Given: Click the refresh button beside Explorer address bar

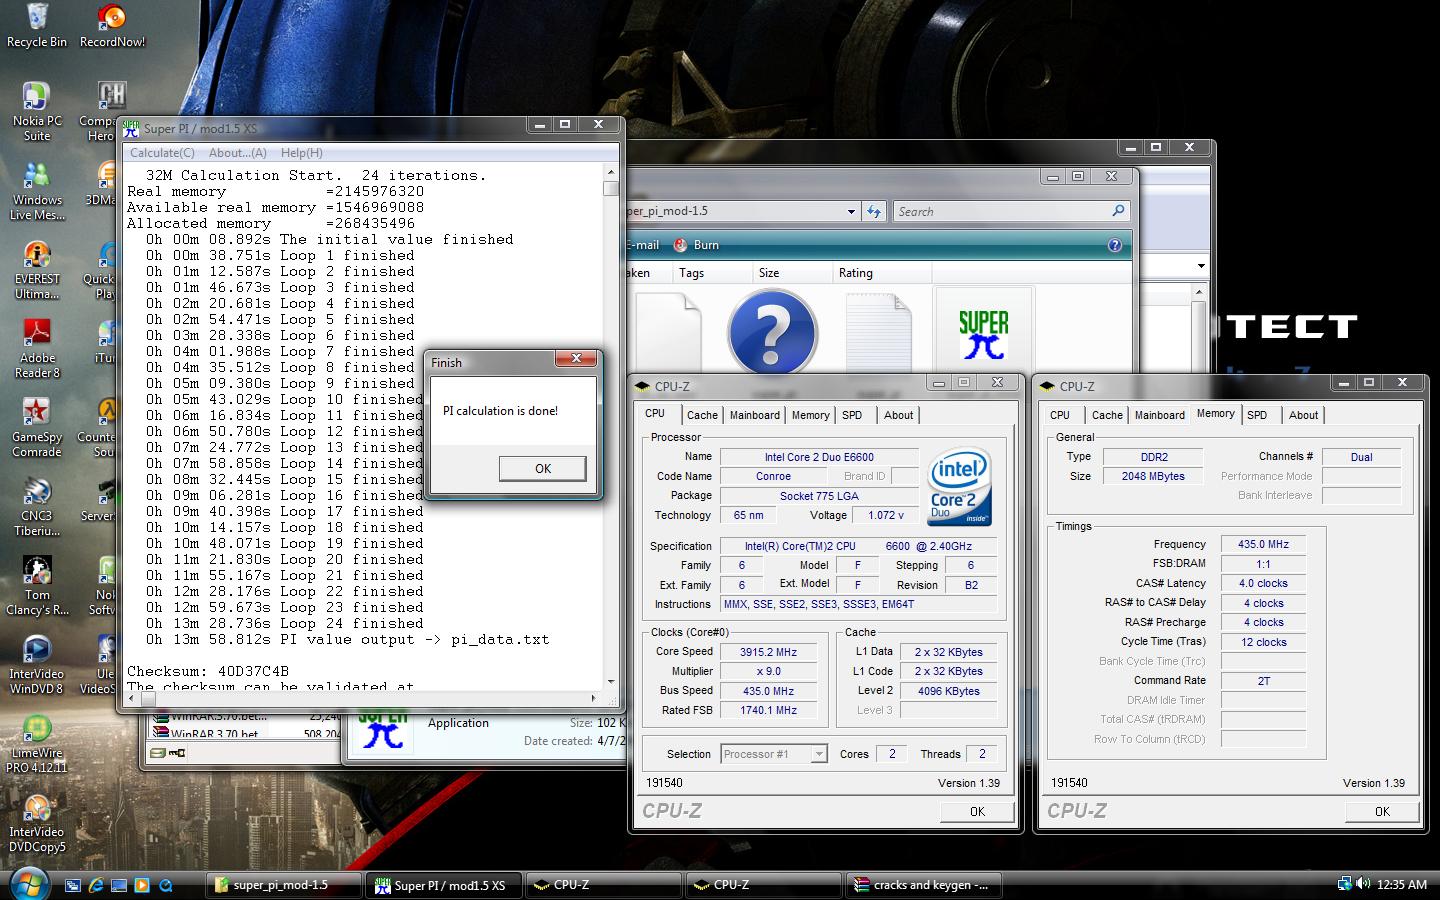Looking at the screenshot, I should 874,211.
